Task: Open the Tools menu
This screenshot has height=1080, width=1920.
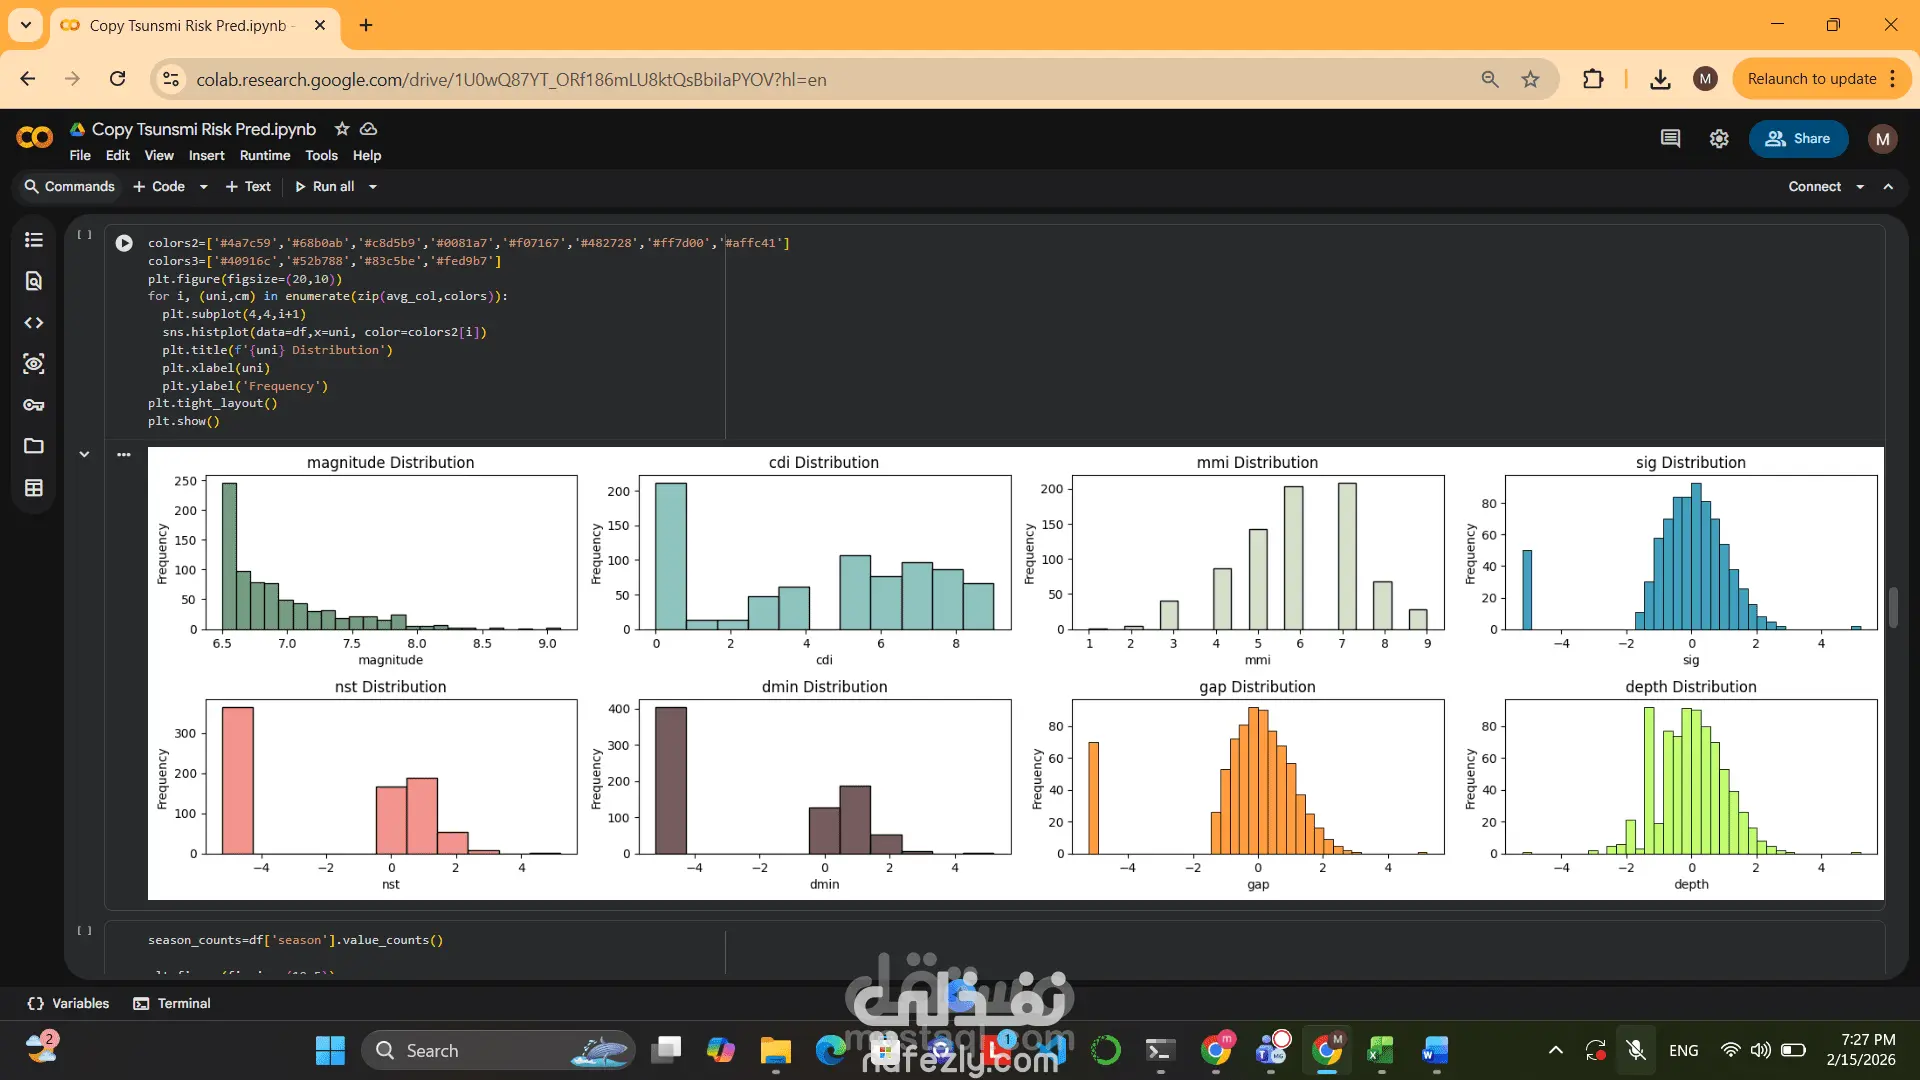Action: coord(322,156)
